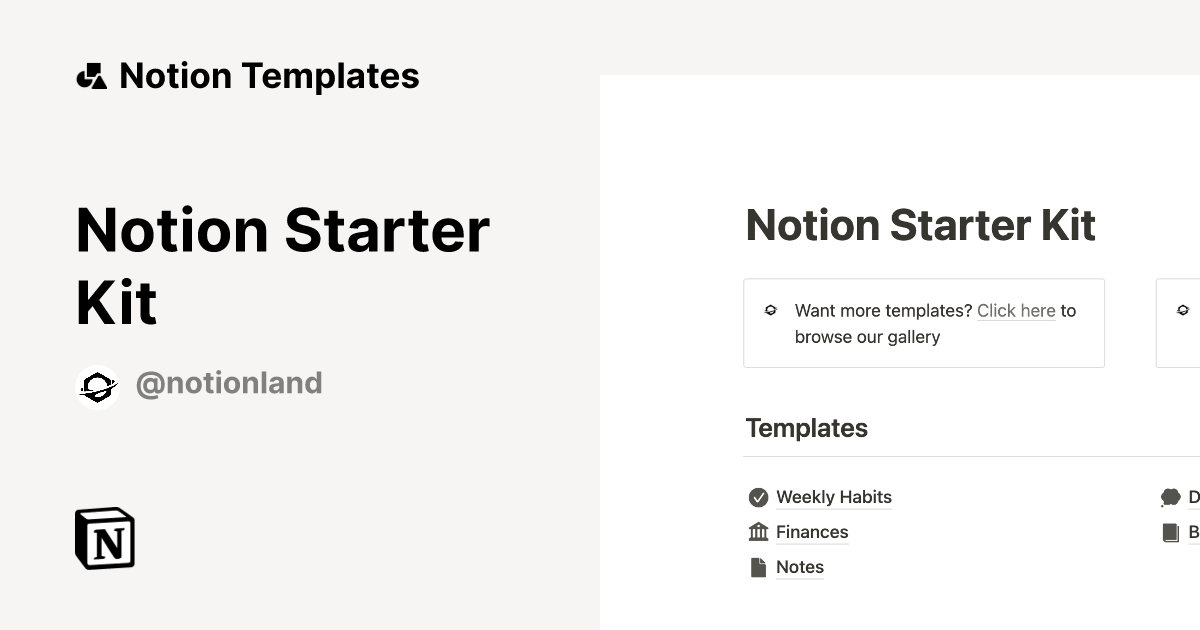Click the page icon beside Notes
This screenshot has height=630, width=1200.
(759, 566)
